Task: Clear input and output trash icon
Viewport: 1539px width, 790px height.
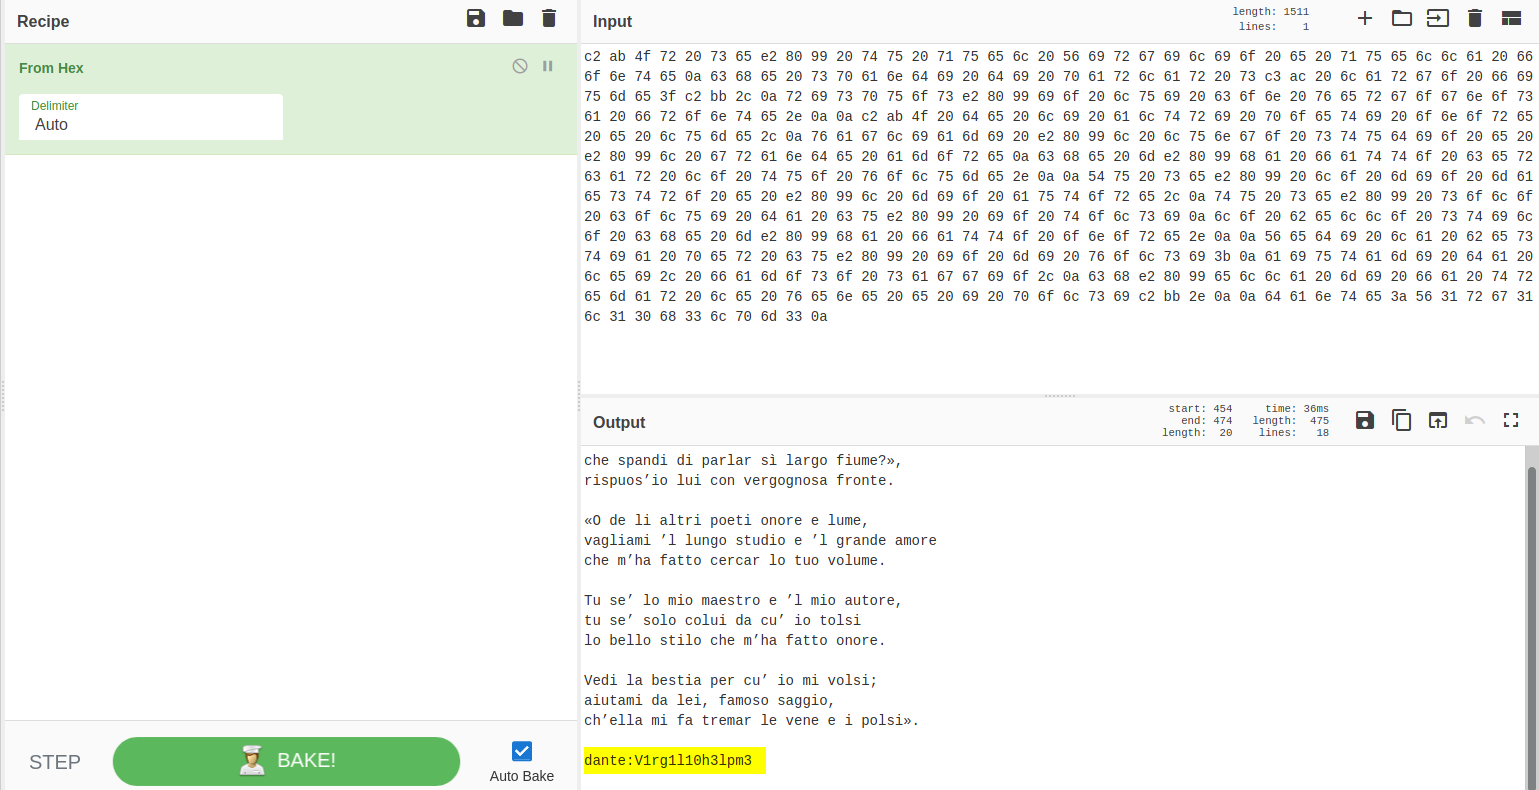Action: click(x=1474, y=18)
